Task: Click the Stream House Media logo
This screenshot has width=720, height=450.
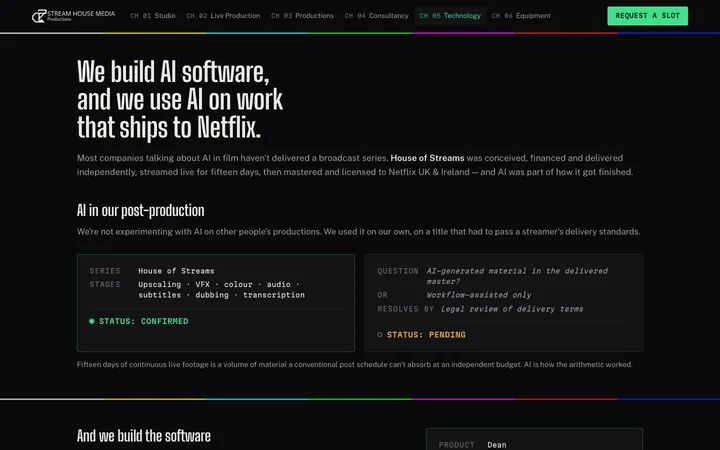Action: pos(73,16)
